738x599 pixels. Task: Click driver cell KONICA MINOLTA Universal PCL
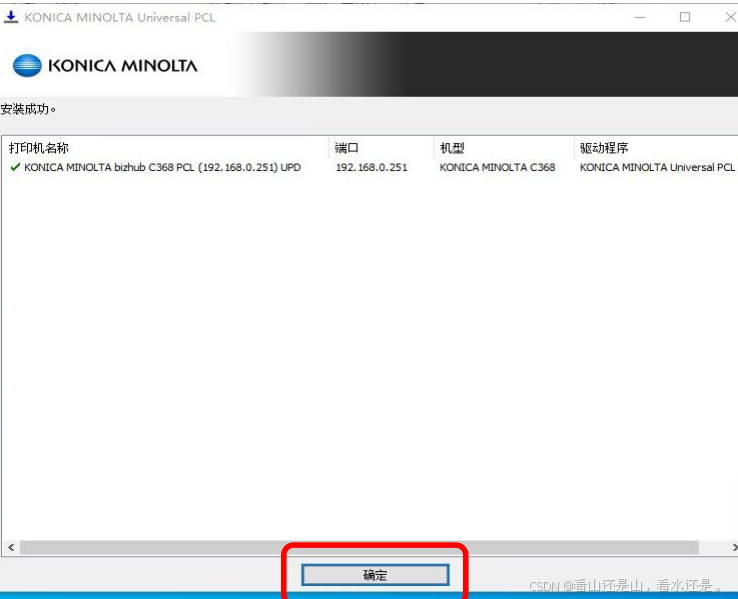point(657,168)
